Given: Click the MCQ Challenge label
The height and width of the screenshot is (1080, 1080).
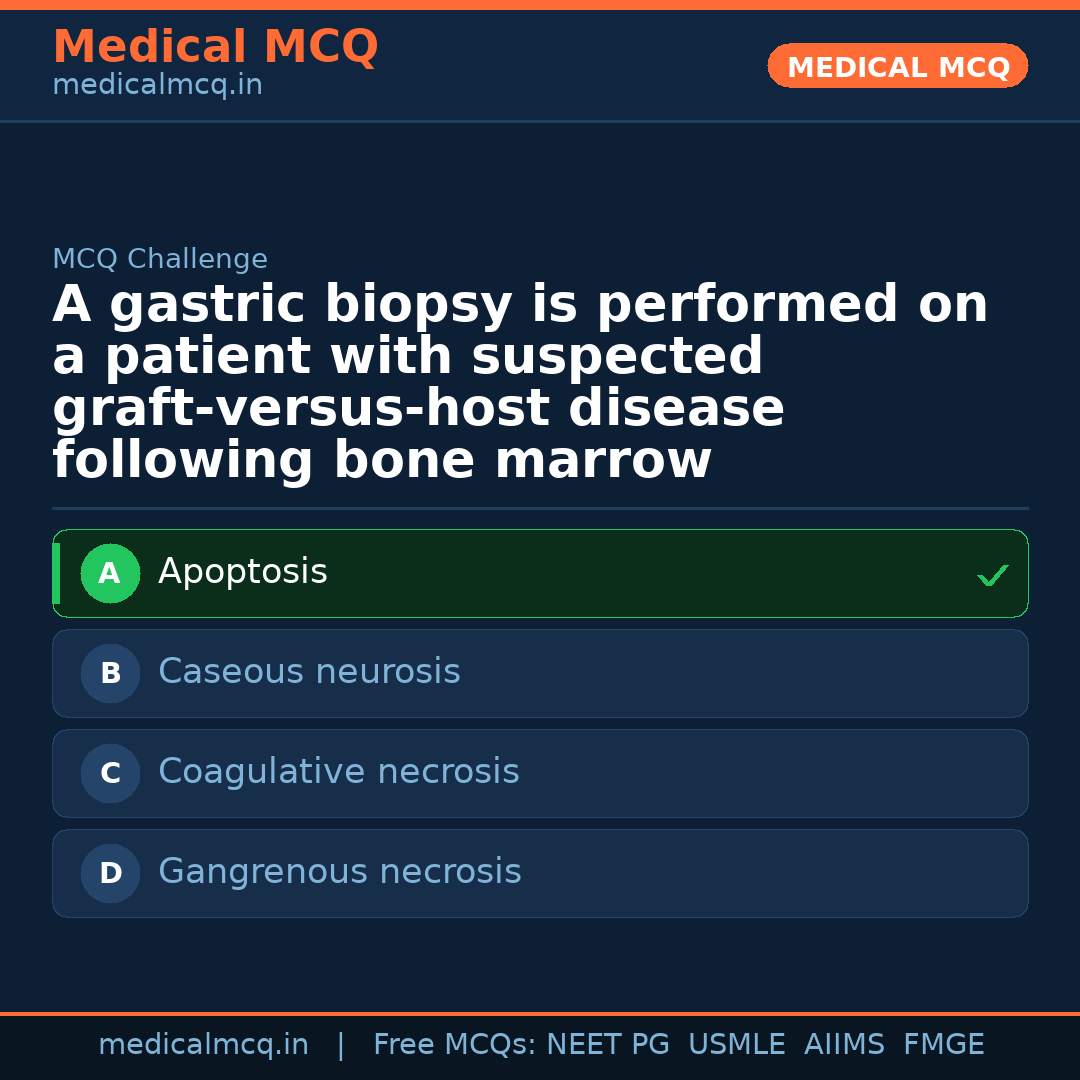Looking at the screenshot, I should tap(160, 260).
